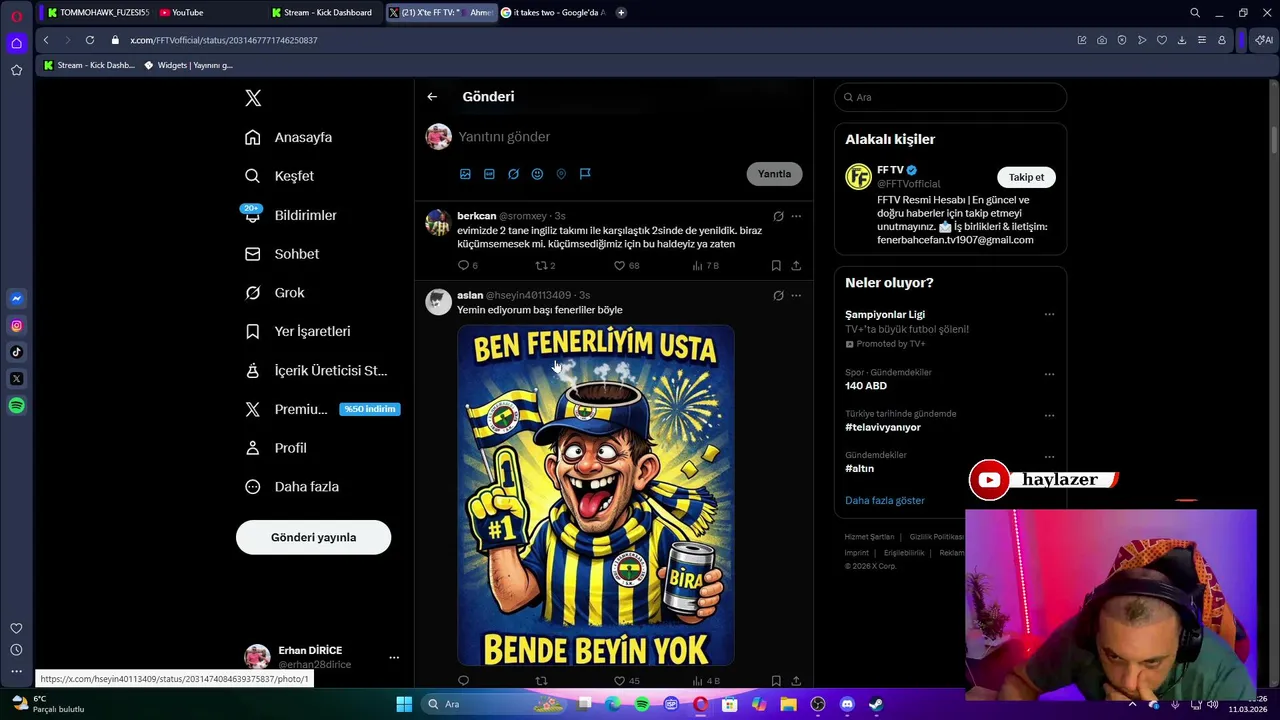Open more options on aslan post

point(796,296)
